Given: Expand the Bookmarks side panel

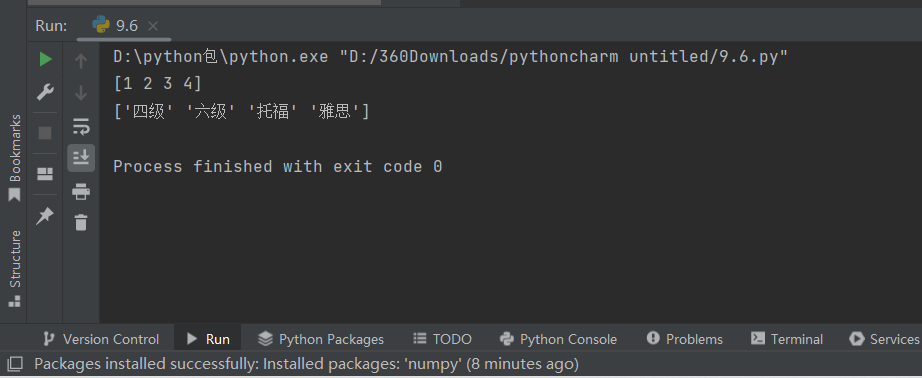Looking at the screenshot, I should [x=15, y=158].
